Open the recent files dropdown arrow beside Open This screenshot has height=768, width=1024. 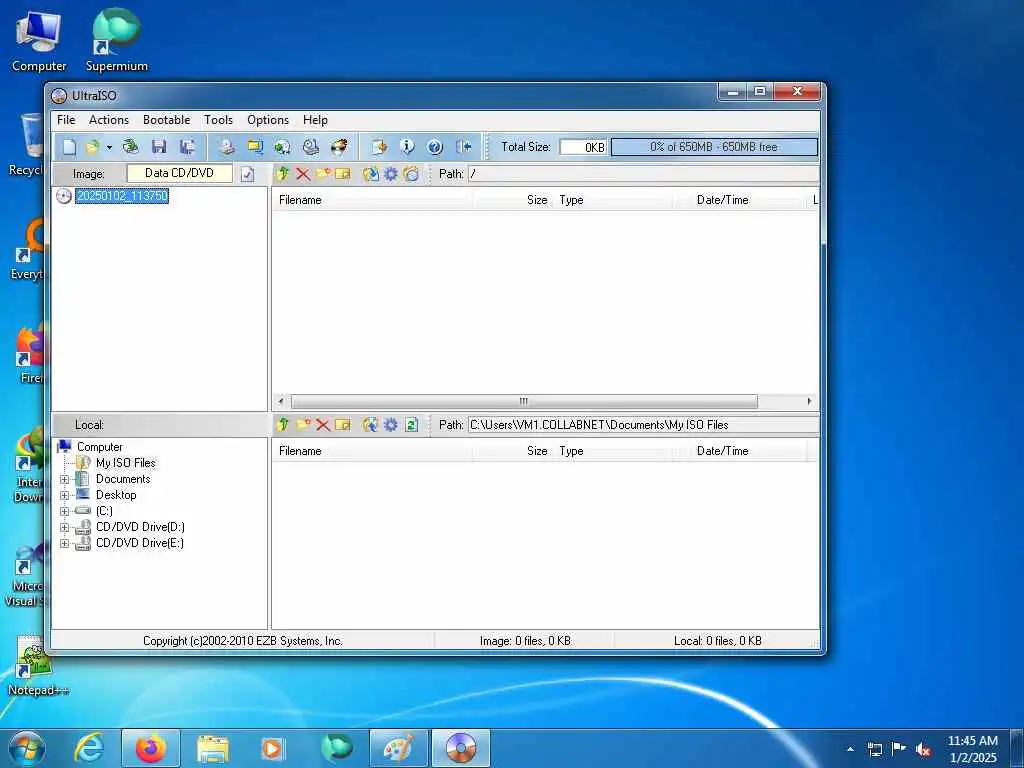click(109, 147)
